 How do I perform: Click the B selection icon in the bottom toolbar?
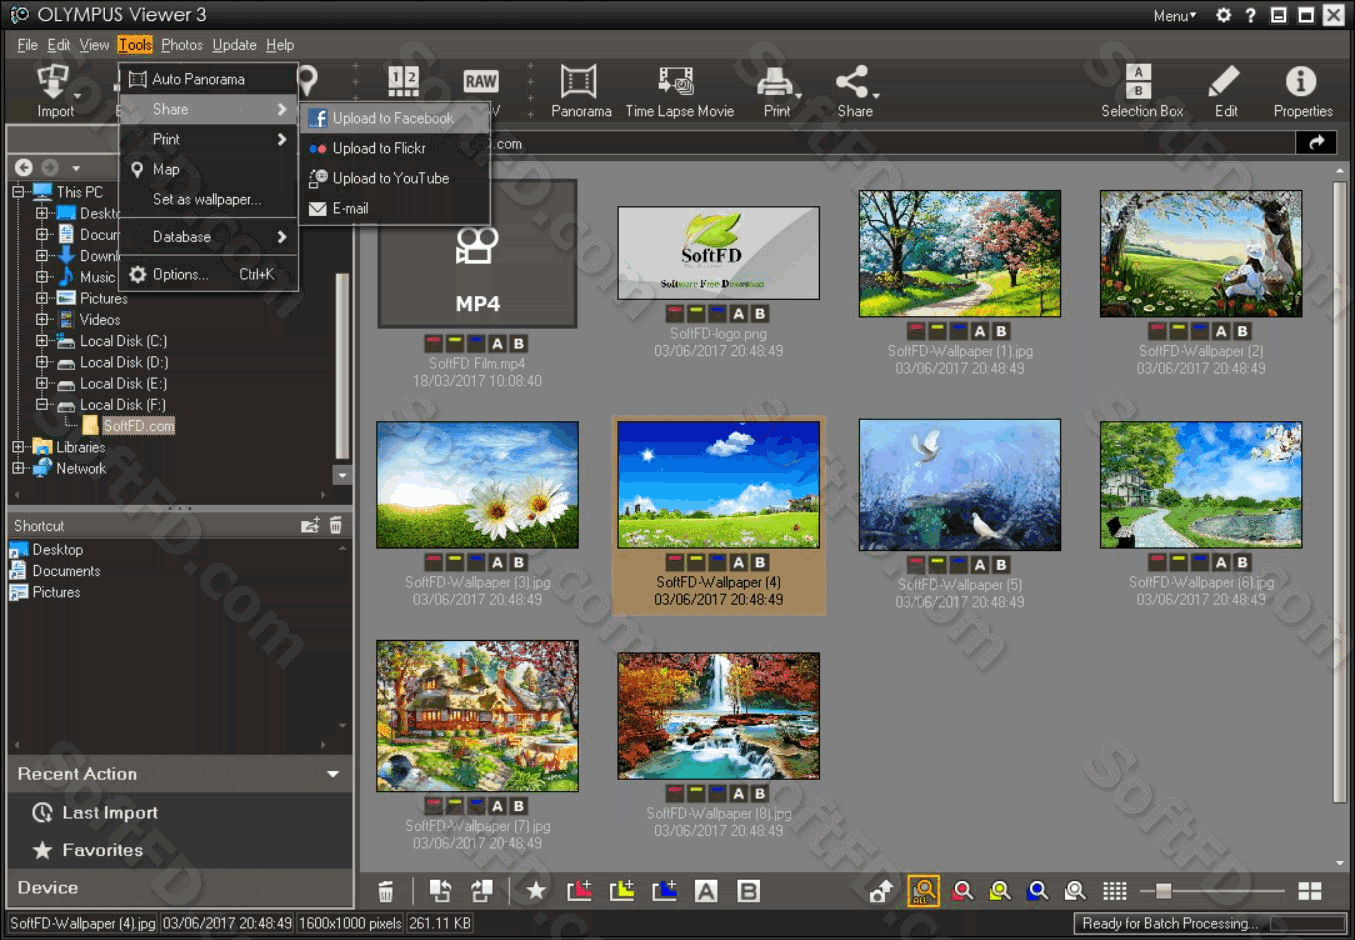point(748,891)
